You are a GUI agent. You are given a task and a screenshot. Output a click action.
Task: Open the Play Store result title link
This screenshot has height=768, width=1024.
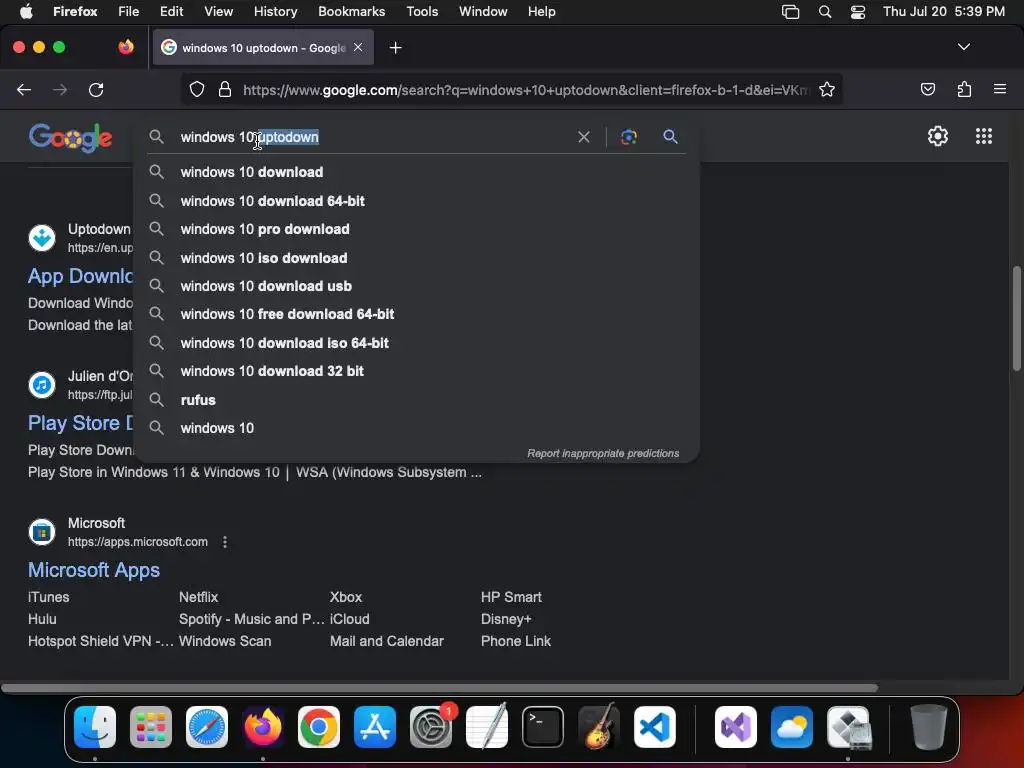(80, 423)
